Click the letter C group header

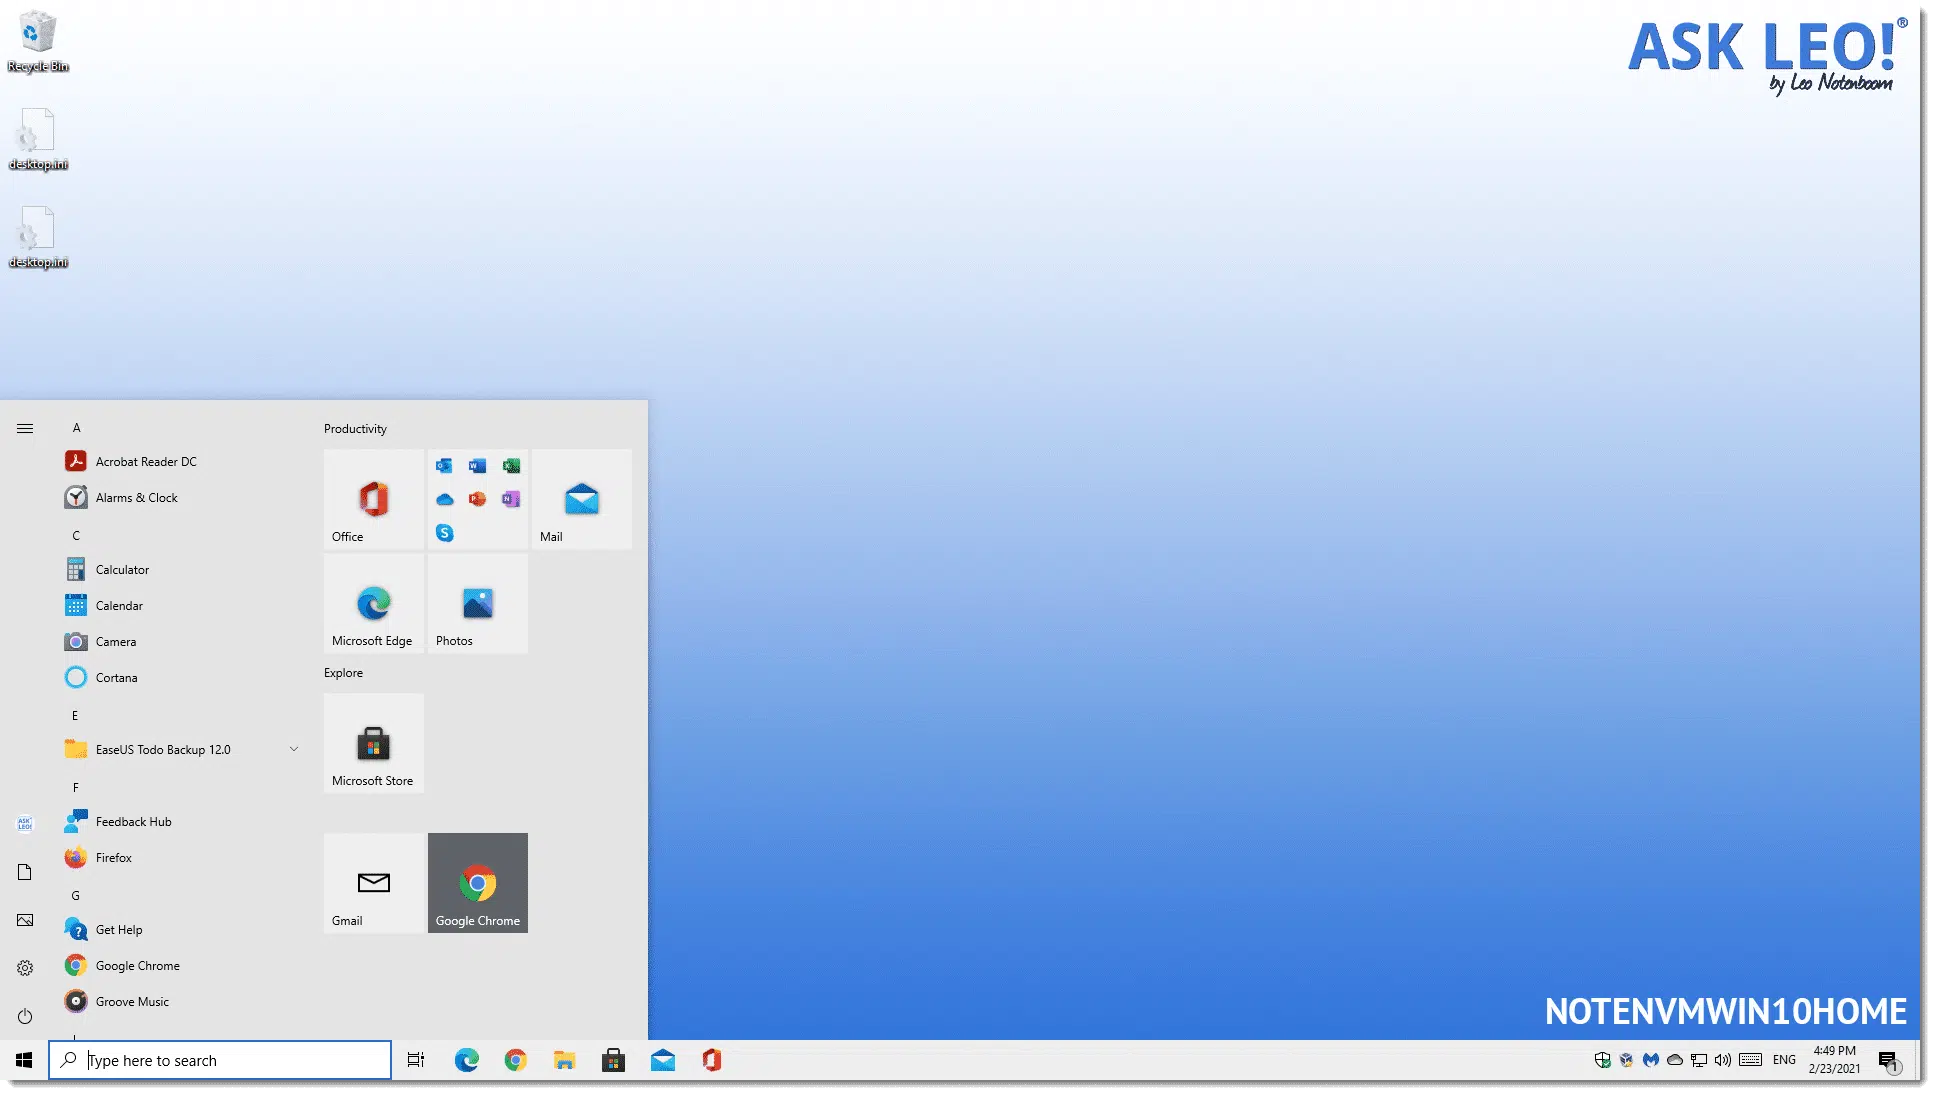[x=76, y=535]
